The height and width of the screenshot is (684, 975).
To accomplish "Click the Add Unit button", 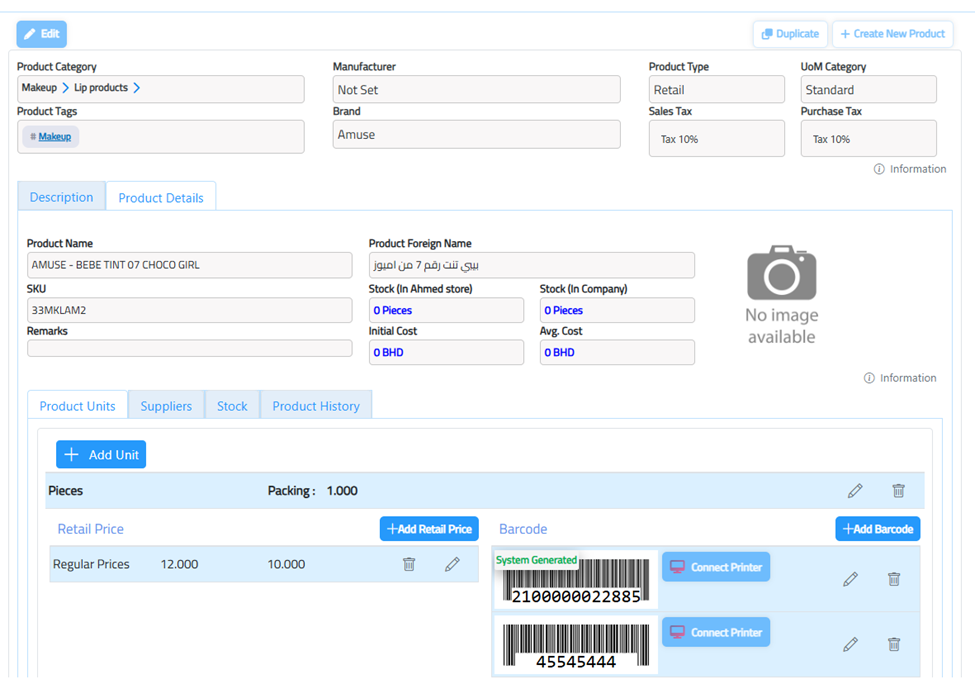I will pos(101,455).
